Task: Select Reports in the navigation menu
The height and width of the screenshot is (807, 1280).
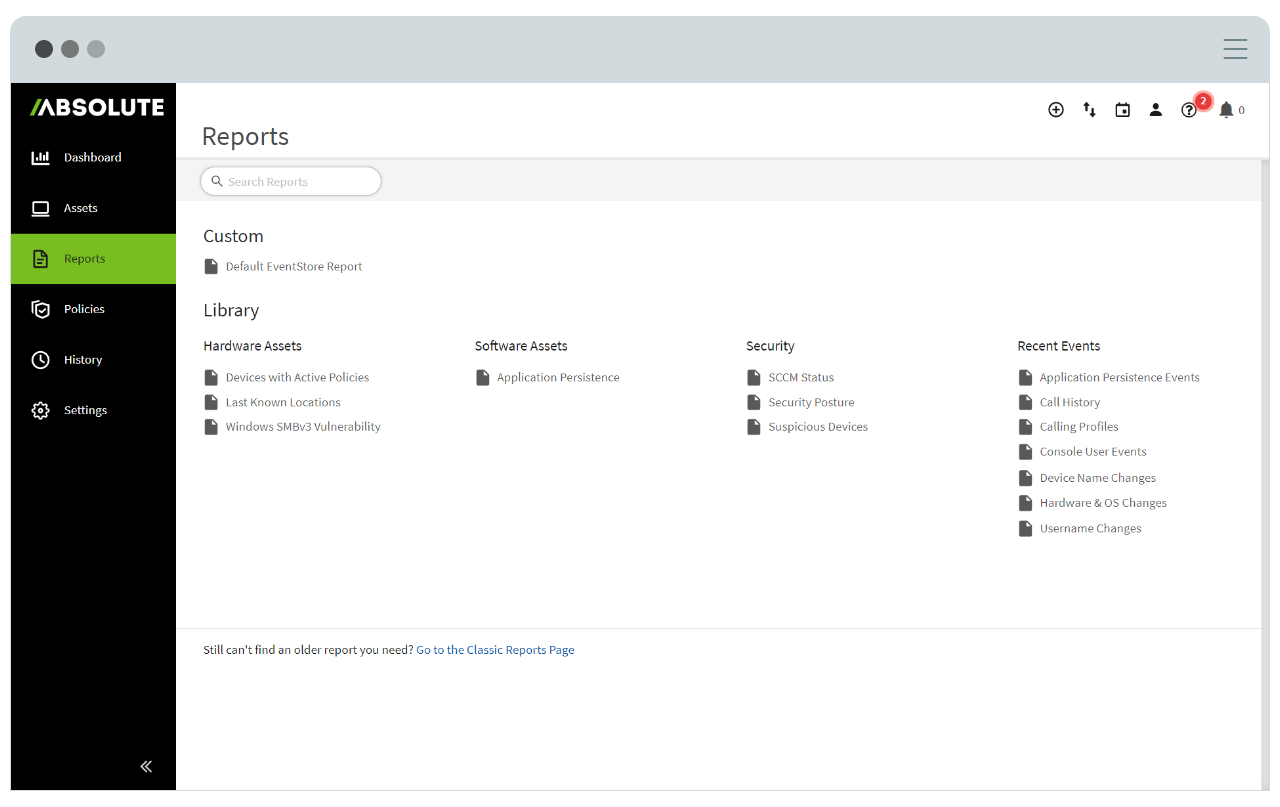Action: (x=84, y=258)
